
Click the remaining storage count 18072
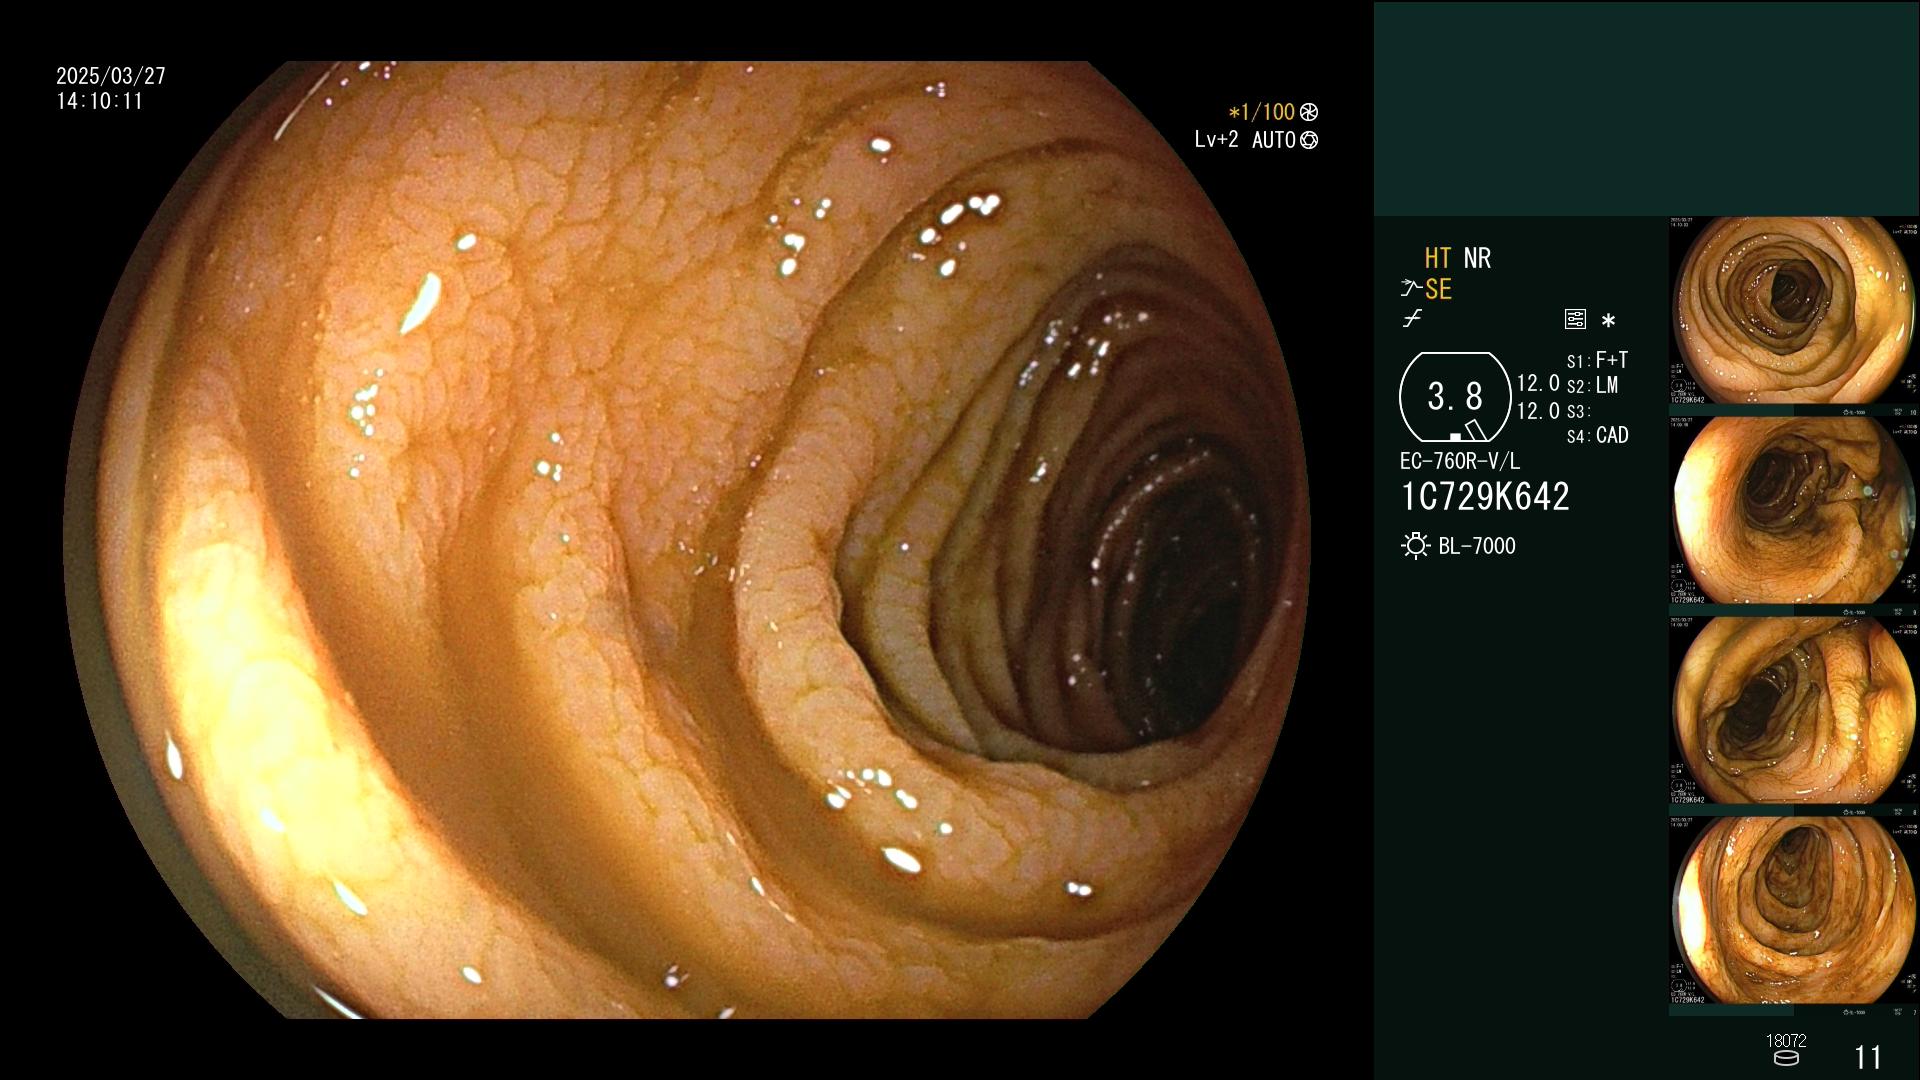[1786, 1041]
